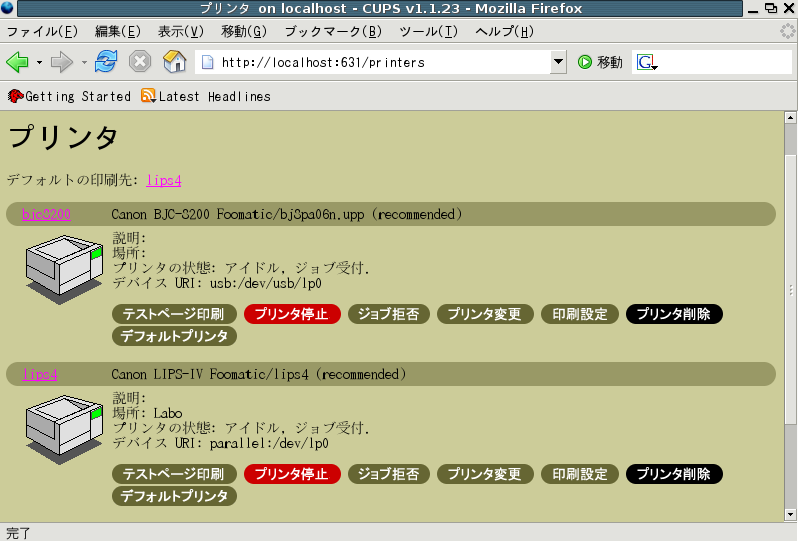This screenshot has width=798, height=541.
Task: Click Canon LIPS-IV Foomatic/lips4 description text
Action: coord(259,375)
